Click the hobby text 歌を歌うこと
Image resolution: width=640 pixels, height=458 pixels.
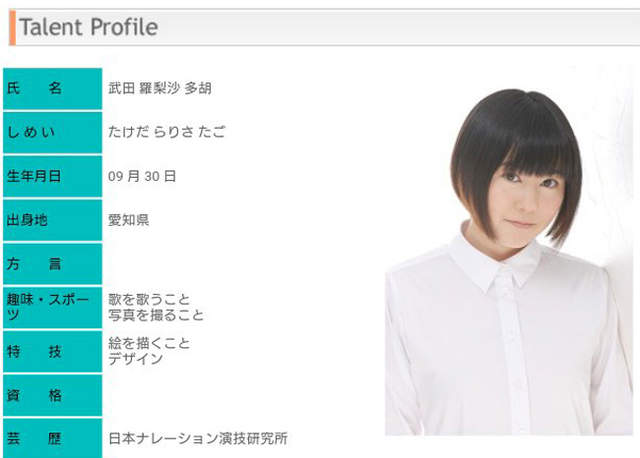coord(149,300)
